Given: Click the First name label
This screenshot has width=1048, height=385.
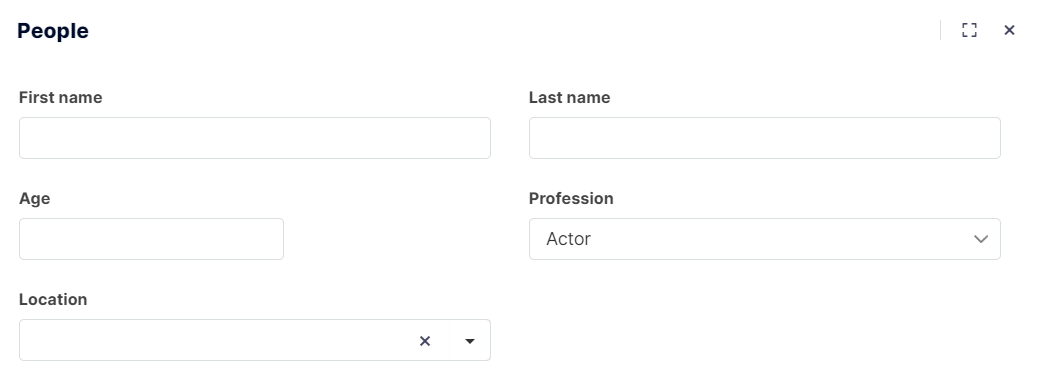Looking at the screenshot, I should click(x=60, y=98).
